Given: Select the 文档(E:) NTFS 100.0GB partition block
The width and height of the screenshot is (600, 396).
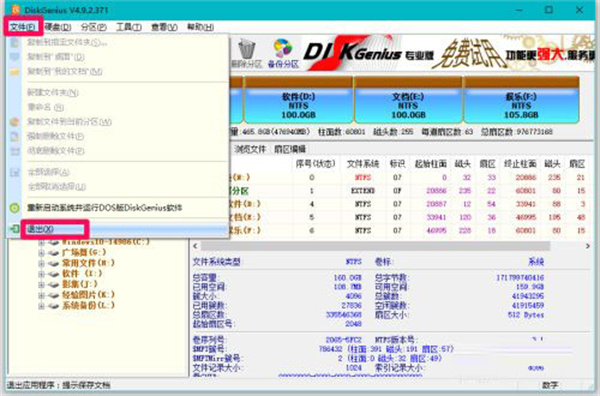Looking at the screenshot, I should tap(408, 99).
